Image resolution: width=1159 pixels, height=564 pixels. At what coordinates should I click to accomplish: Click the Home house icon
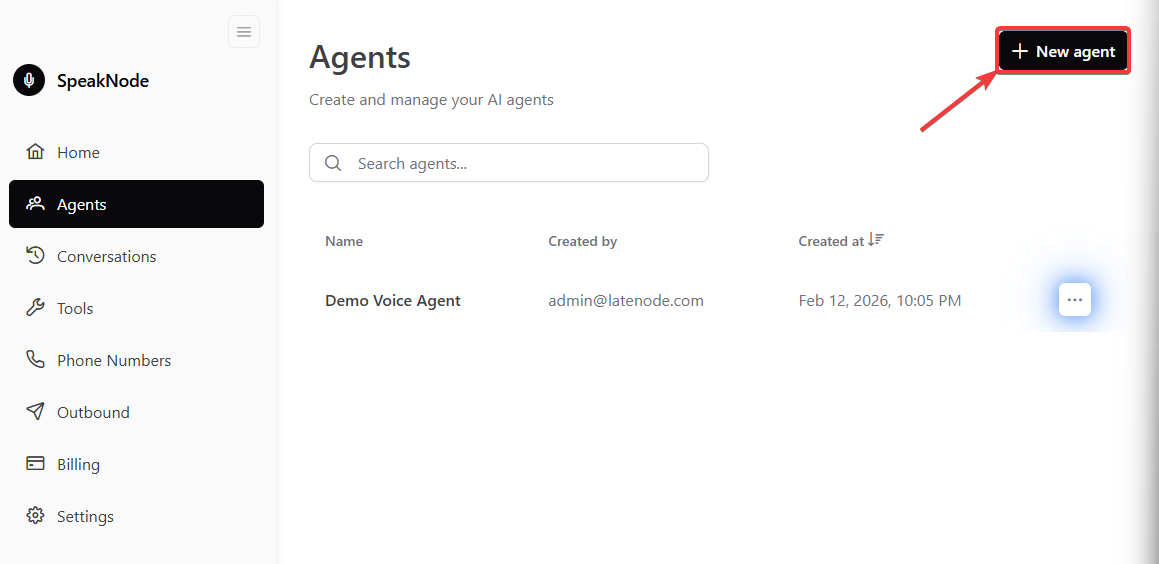[x=35, y=152]
